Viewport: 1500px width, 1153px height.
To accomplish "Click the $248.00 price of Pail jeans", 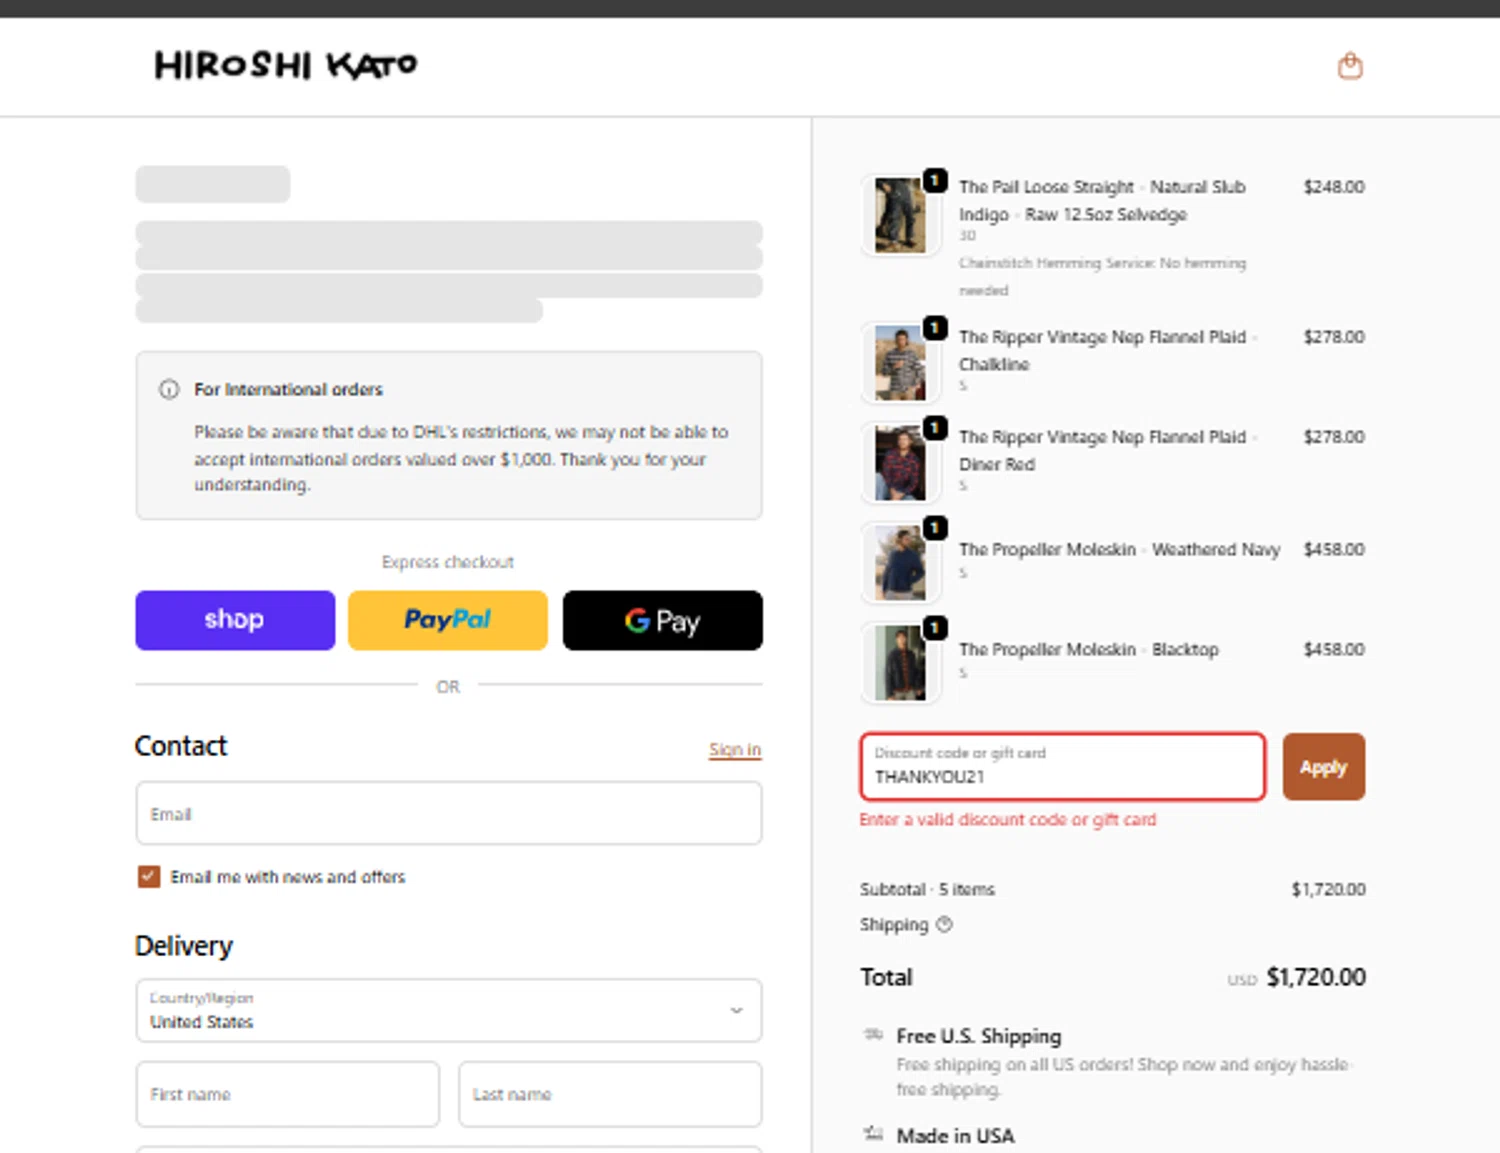I will coord(1333,187).
